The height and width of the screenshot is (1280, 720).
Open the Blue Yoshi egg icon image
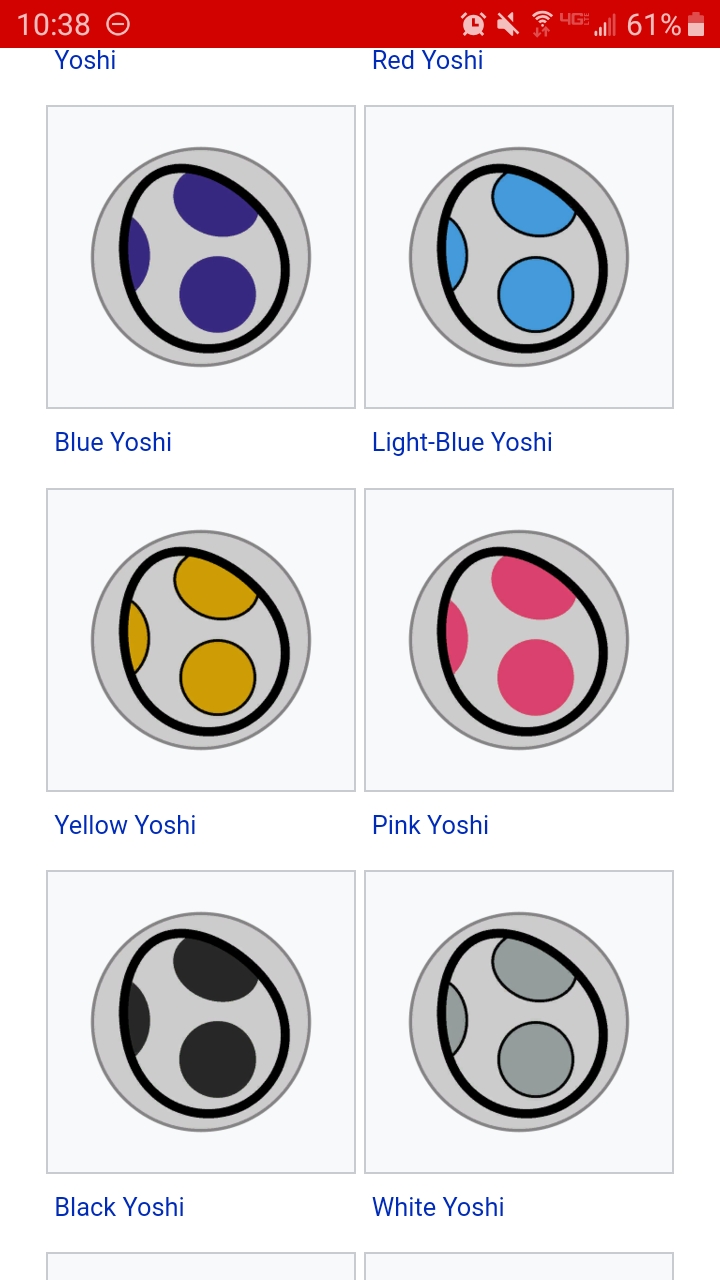point(201,257)
